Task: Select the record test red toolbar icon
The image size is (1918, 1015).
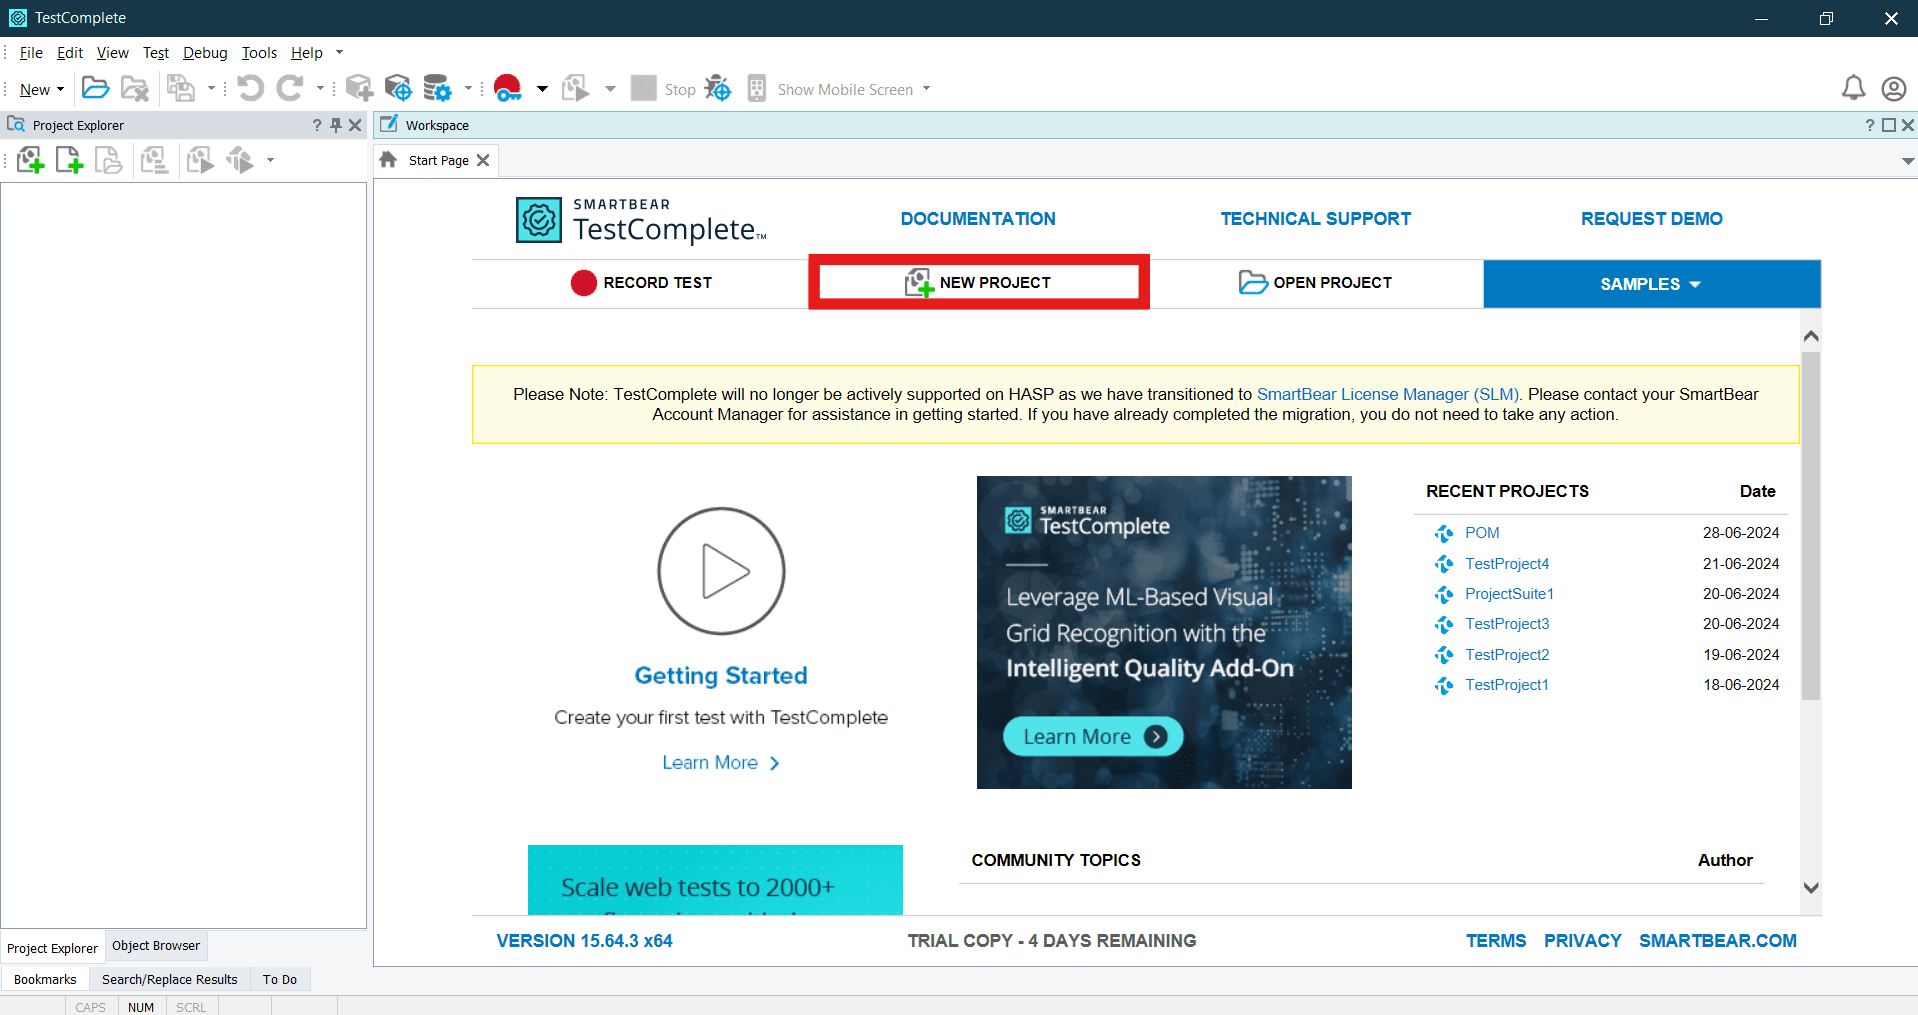Action: [x=507, y=88]
